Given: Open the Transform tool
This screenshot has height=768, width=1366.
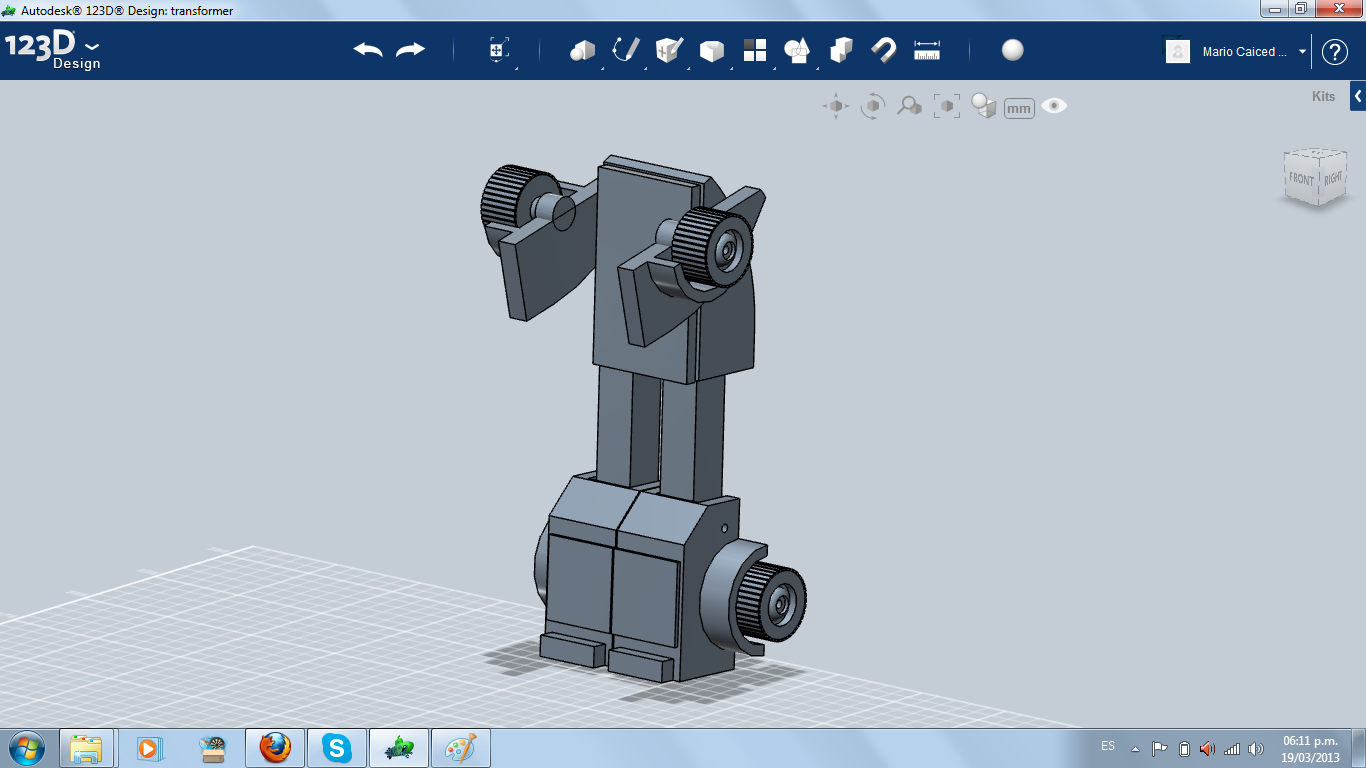Looking at the screenshot, I should click(499, 50).
